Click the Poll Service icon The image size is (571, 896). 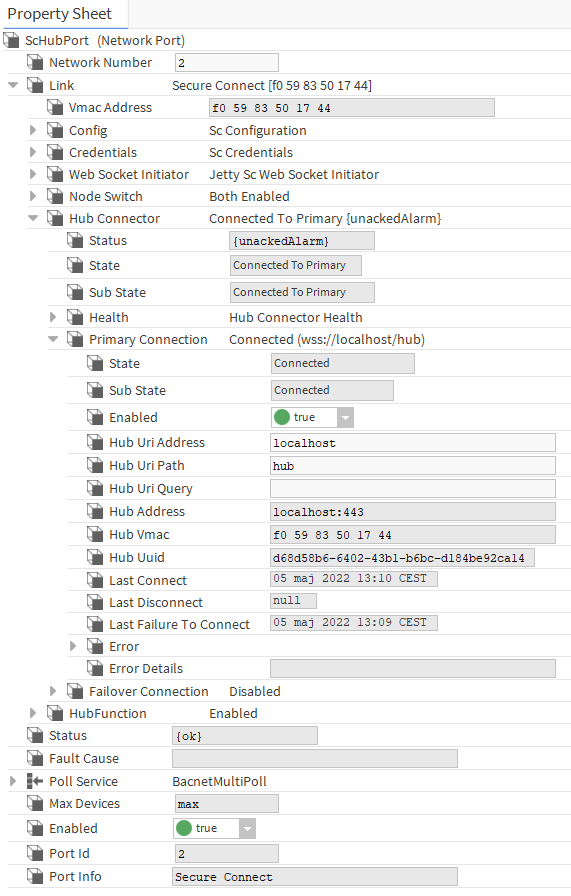pyautogui.click(x=35, y=781)
